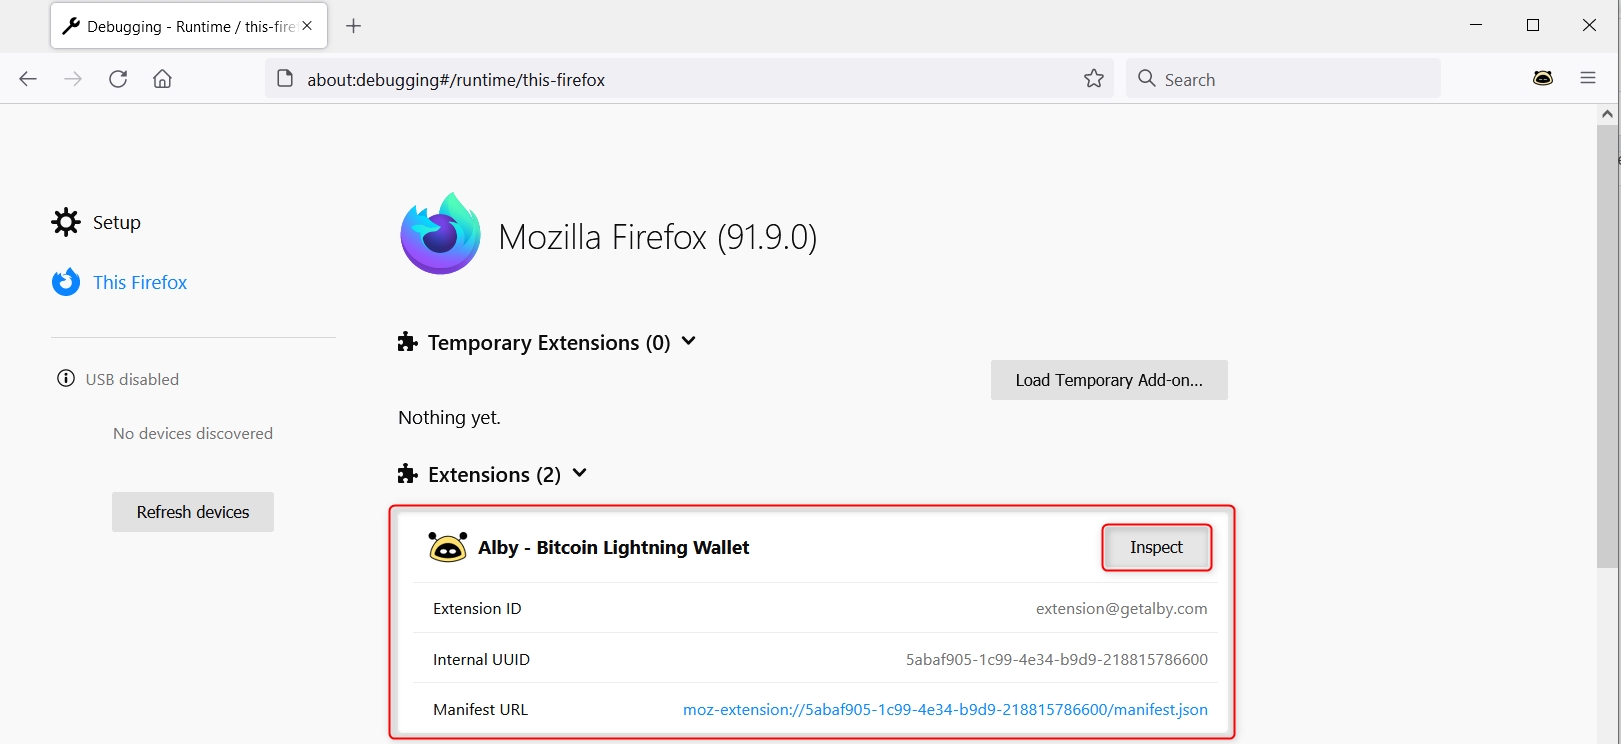Bookmark this page with the star icon
Image resolution: width=1621 pixels, height=744 pixels.
[1094, 79]
